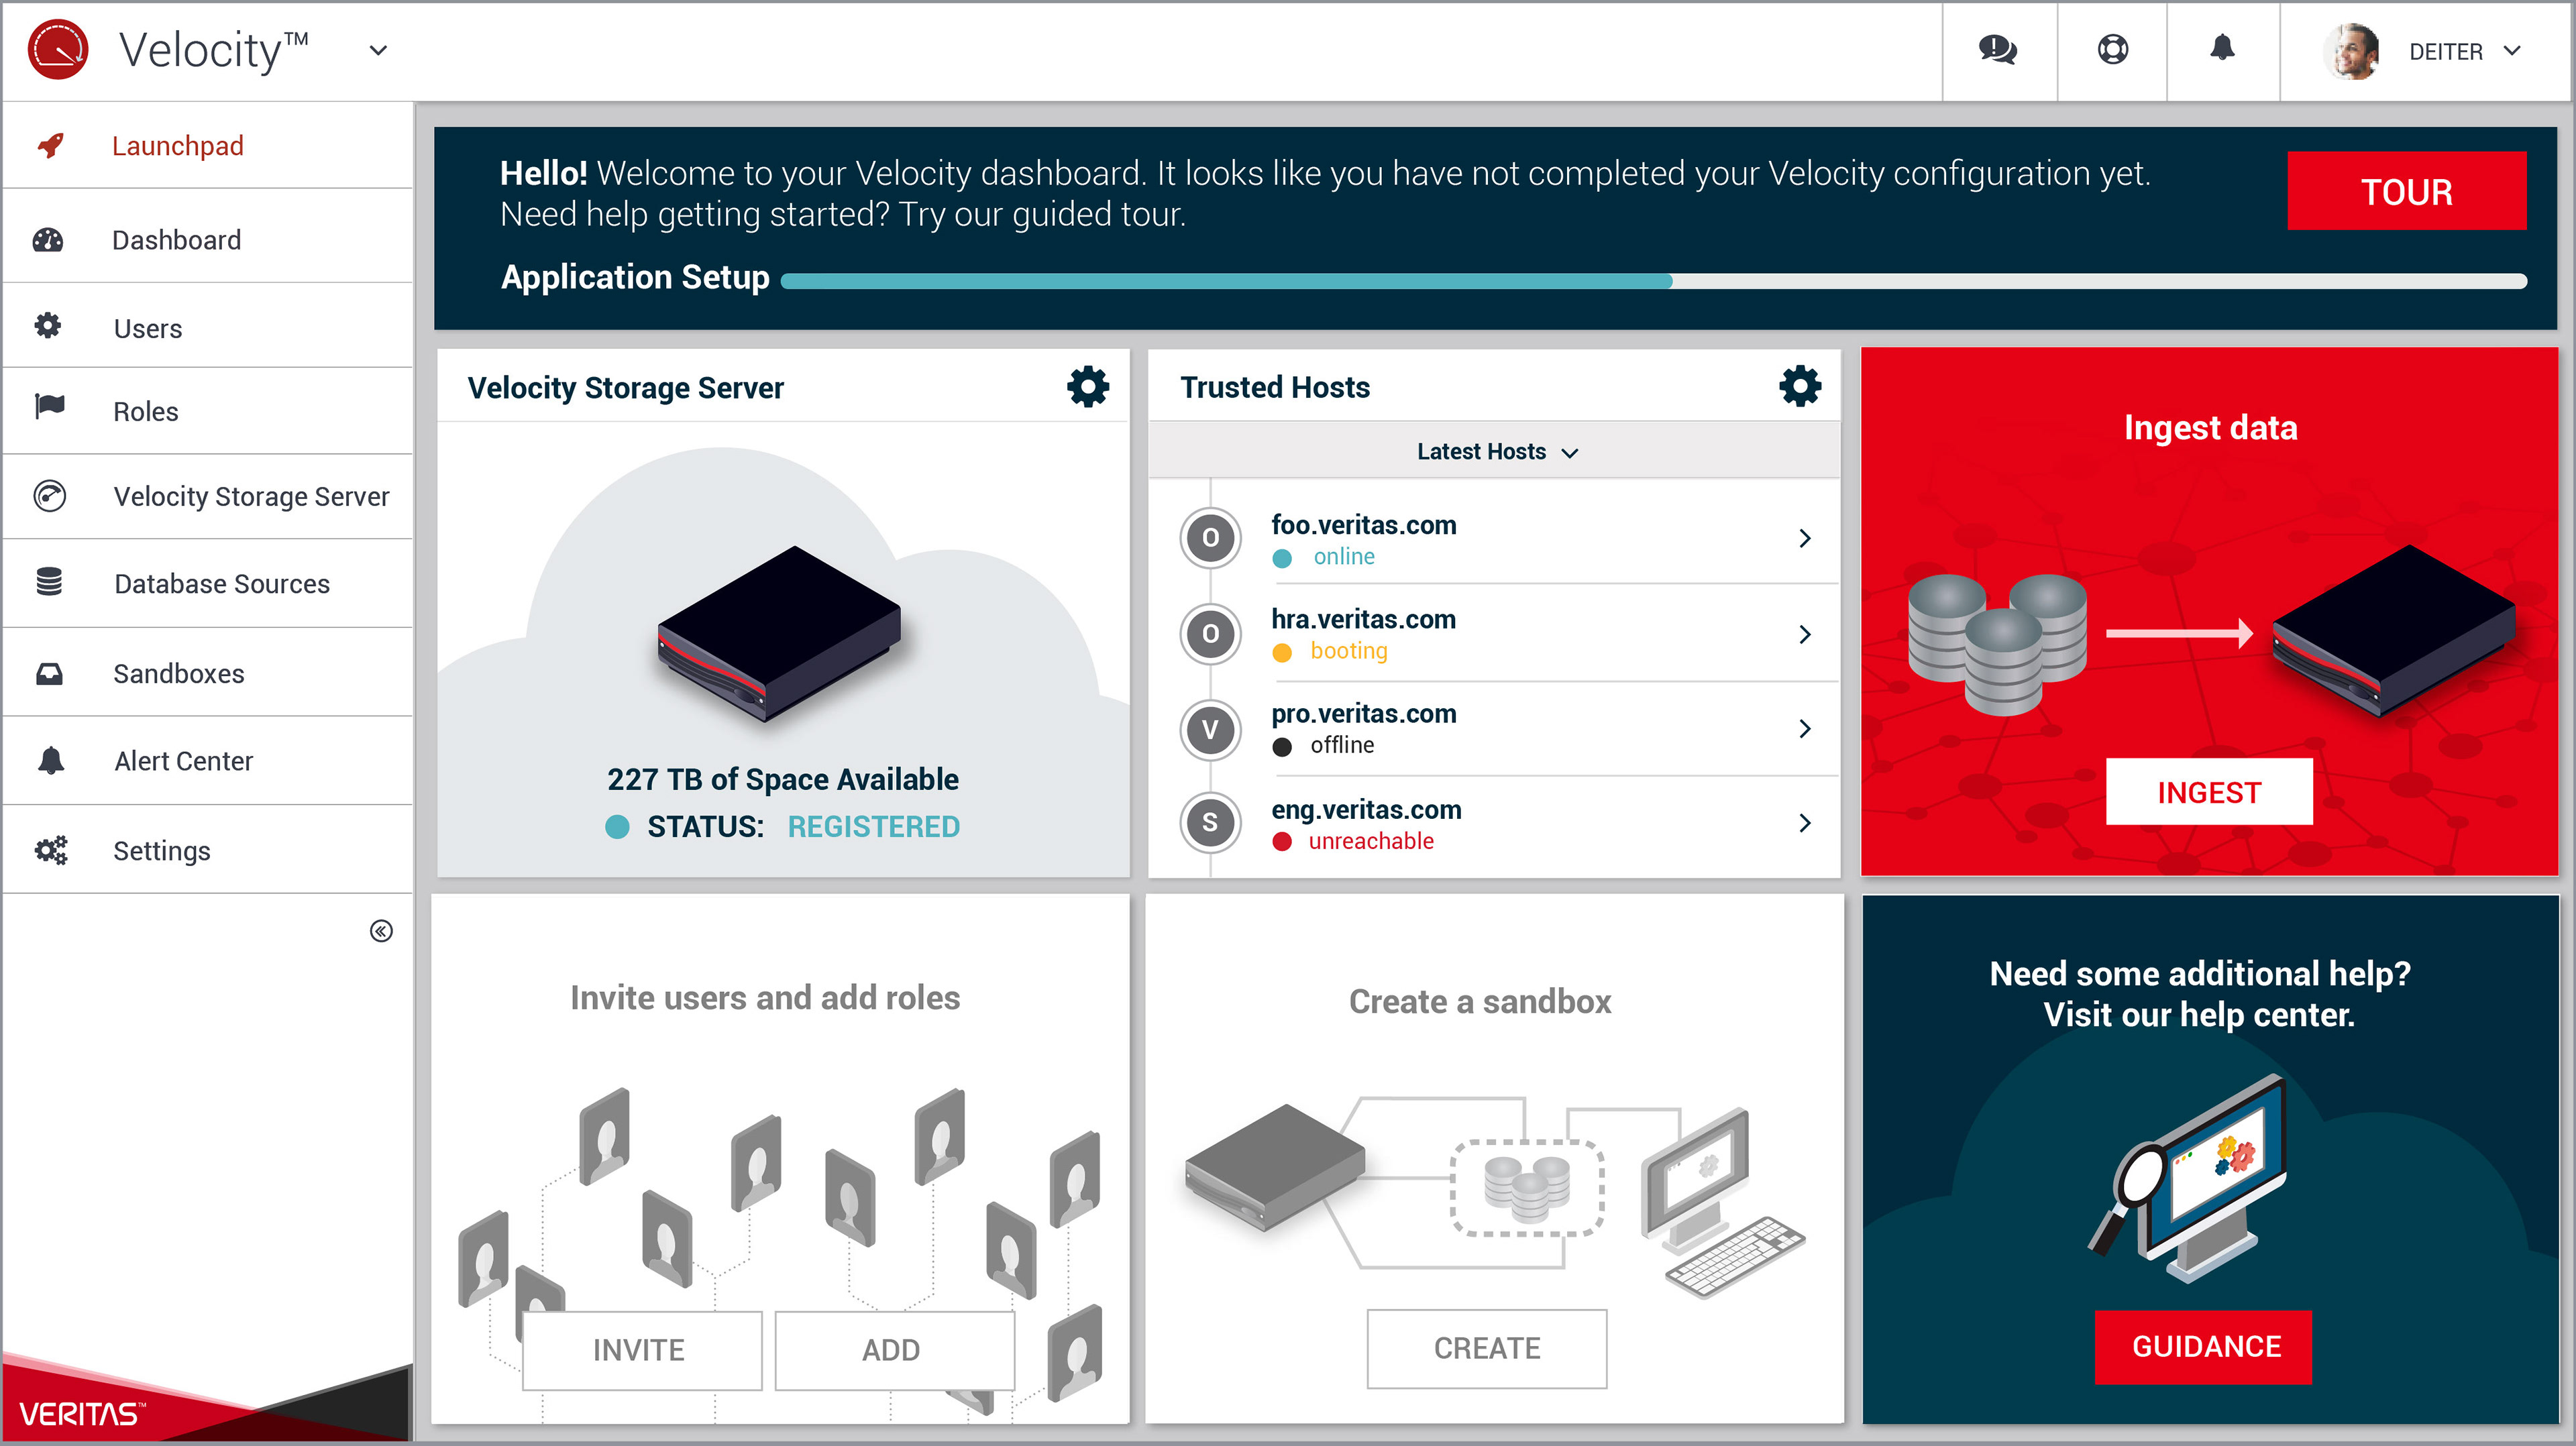Click the storage server device image

point(780,632)
